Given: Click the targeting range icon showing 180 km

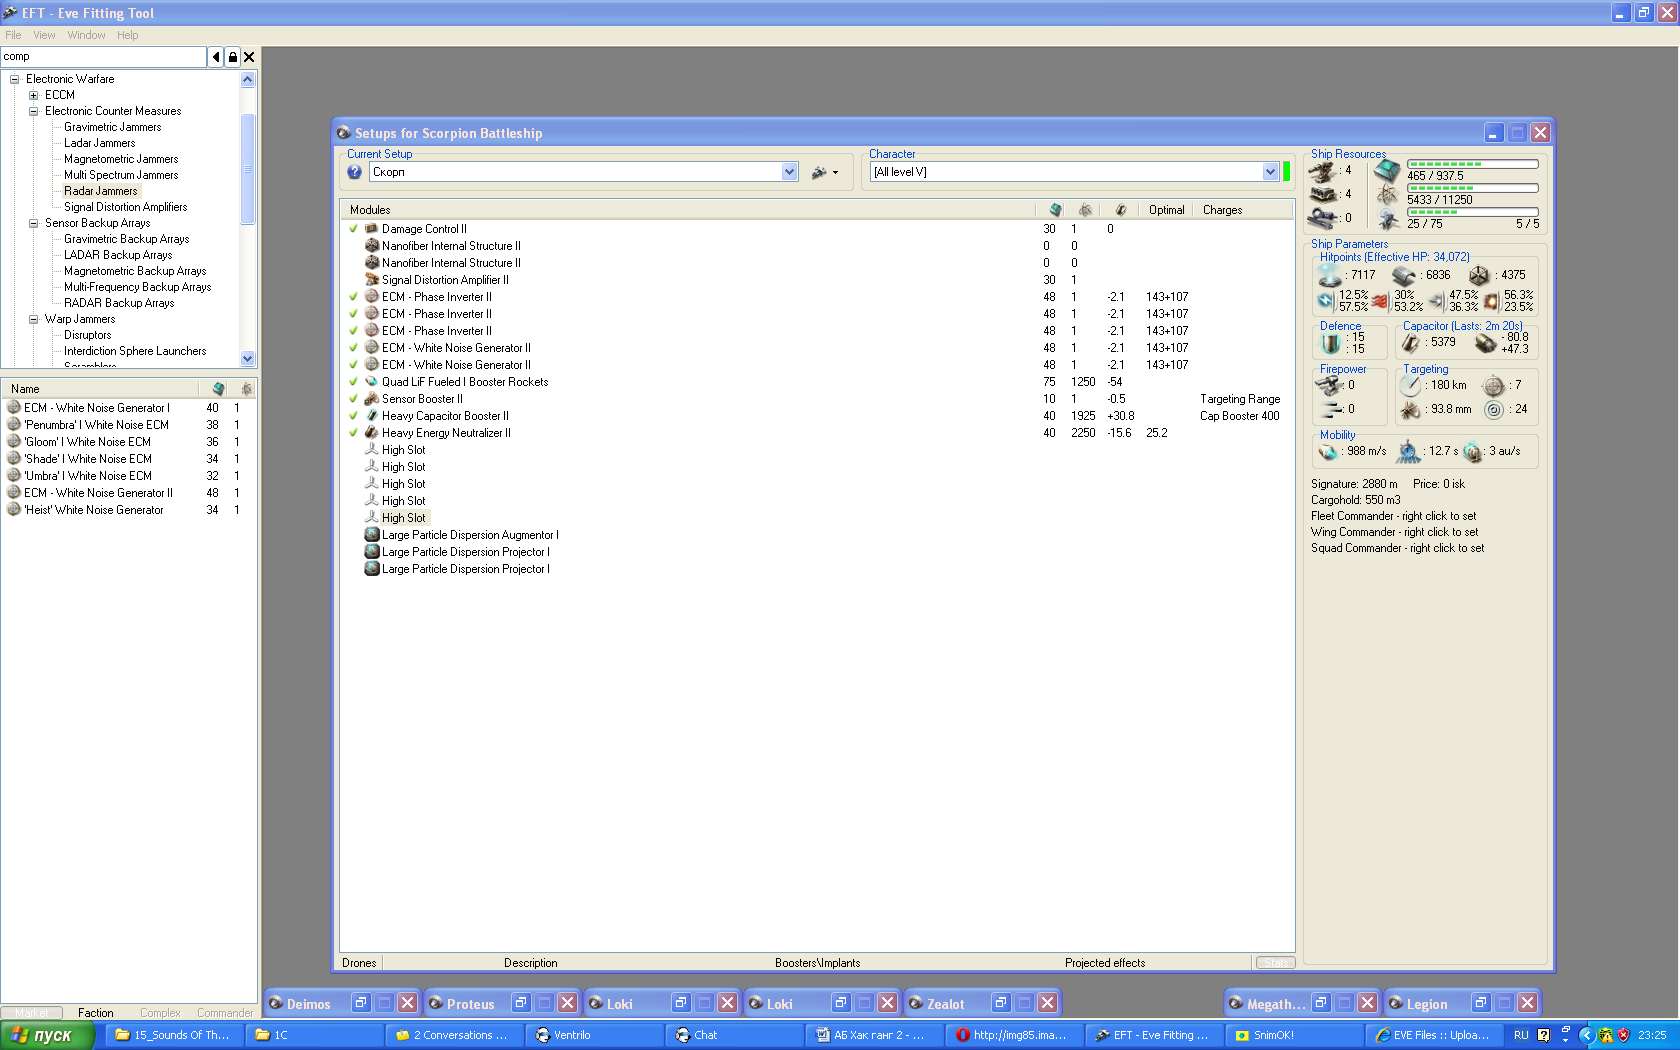Looking at the screenshot, I should pyautogui.click(x=1411, y=385).
